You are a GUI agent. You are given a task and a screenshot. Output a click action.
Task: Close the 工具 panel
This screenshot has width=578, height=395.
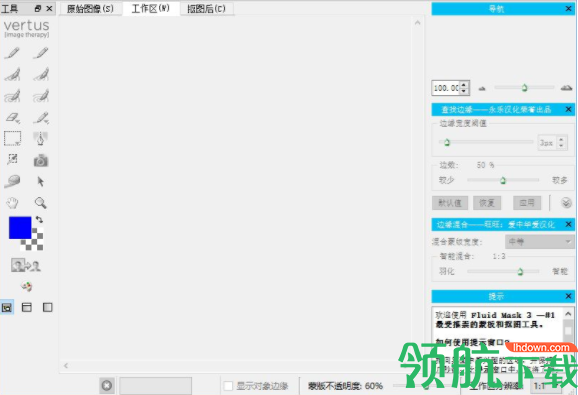49,8
